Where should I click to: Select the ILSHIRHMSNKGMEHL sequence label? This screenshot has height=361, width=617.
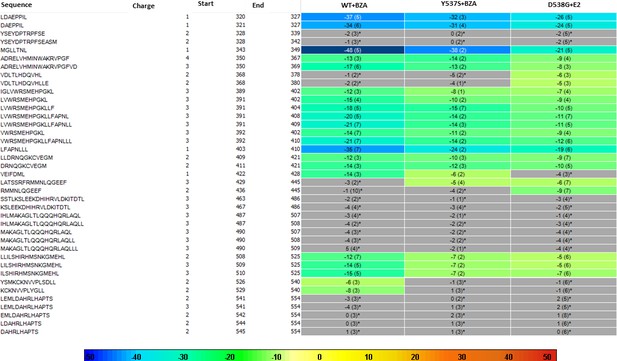coord(30,274)
